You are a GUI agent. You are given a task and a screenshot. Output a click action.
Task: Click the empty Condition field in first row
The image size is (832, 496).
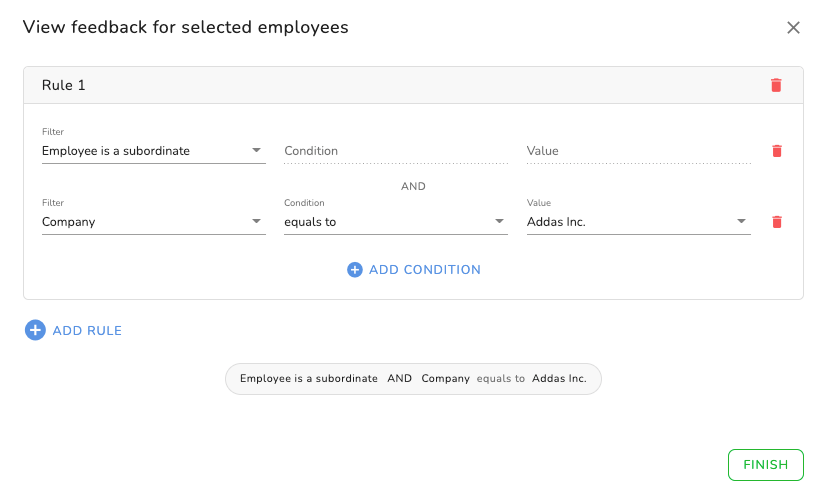tap(395, 151)
